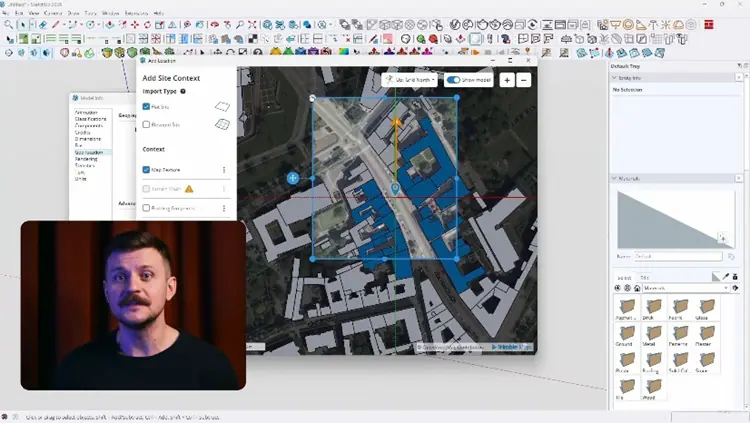The image size is (750, 423).
Task: Check the Elevated Site checkbox
Action: pyautogui.click(x=146, y=124)
